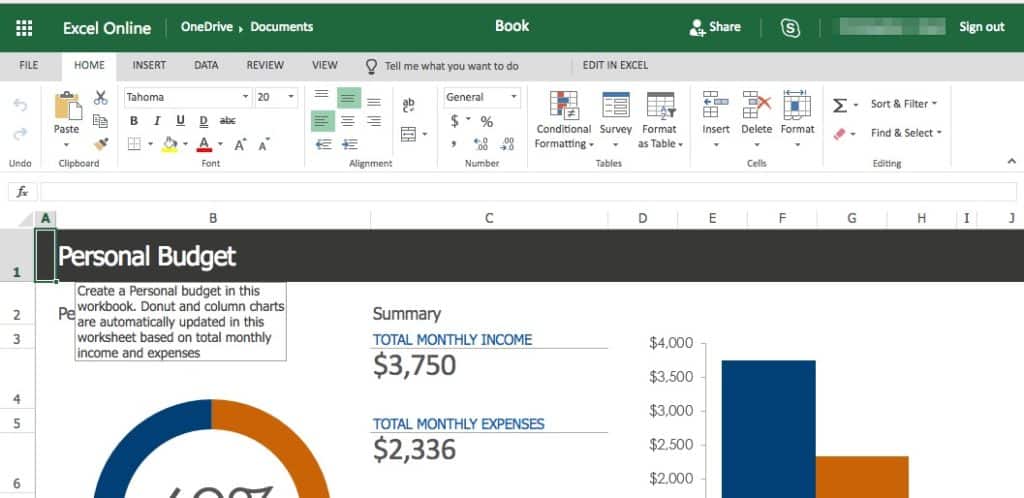Increase indent in Alignment group
1024x498 pixels.
pos(349,144)
